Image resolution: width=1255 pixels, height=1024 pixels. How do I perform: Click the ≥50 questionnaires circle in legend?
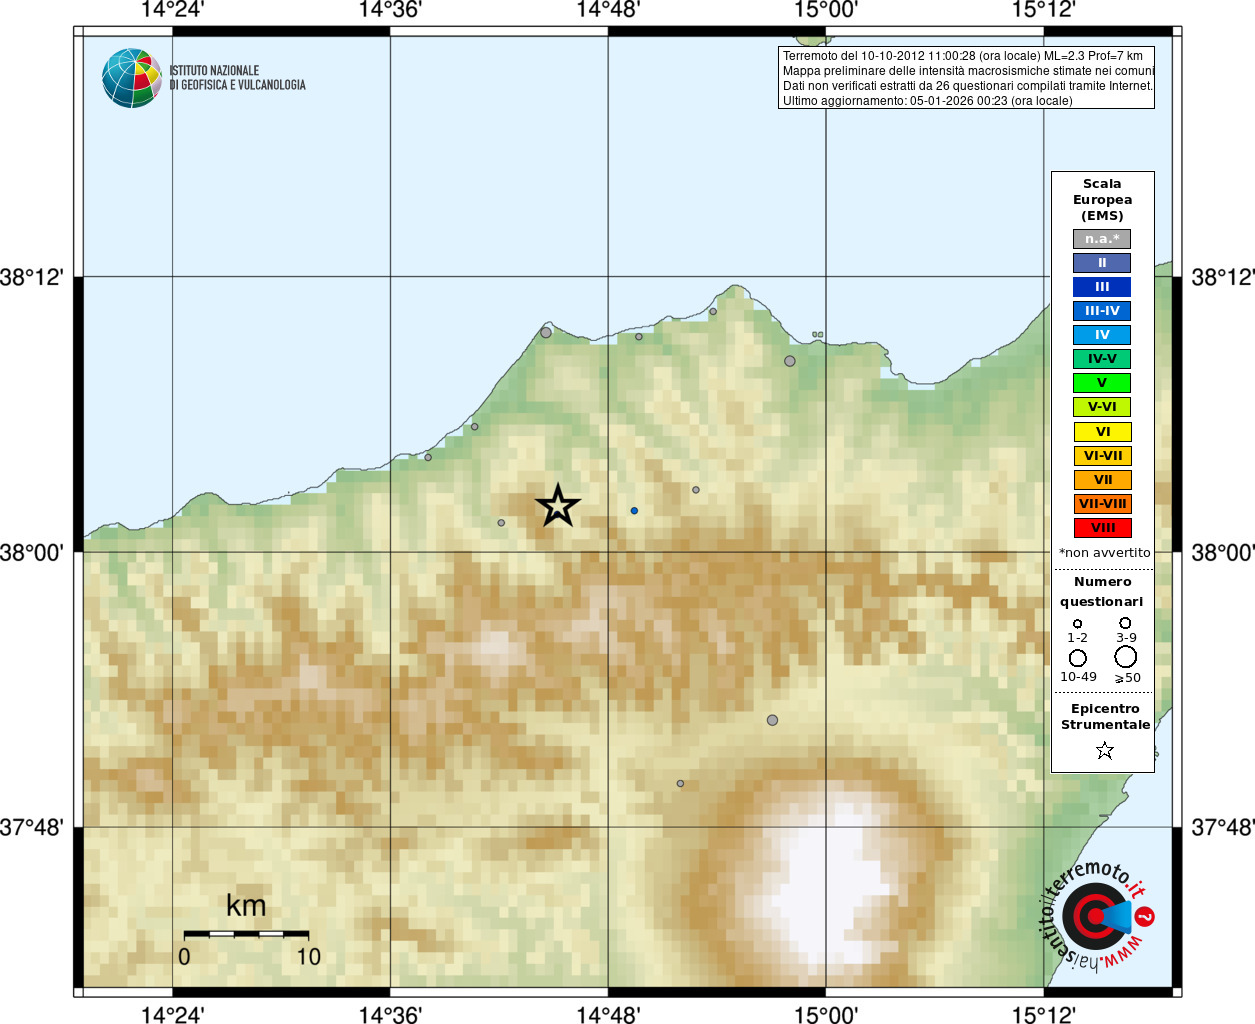pos(1126,657)
